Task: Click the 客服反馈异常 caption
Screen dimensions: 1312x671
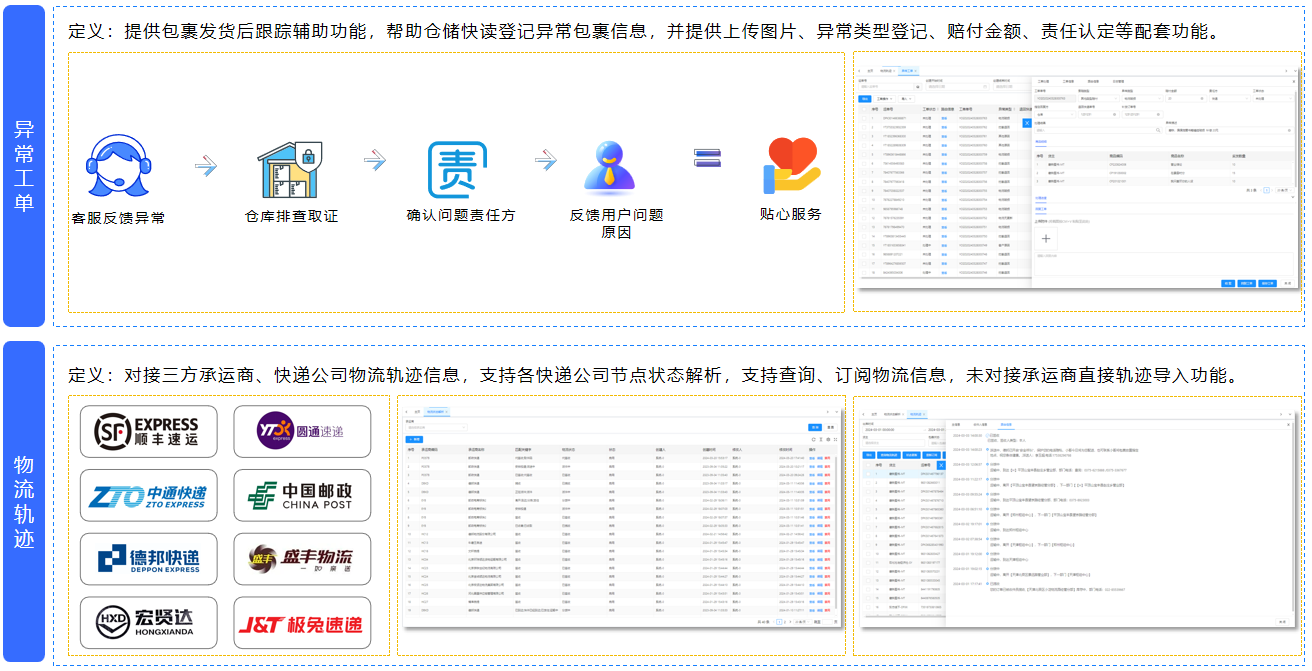Action: (118, 218)
